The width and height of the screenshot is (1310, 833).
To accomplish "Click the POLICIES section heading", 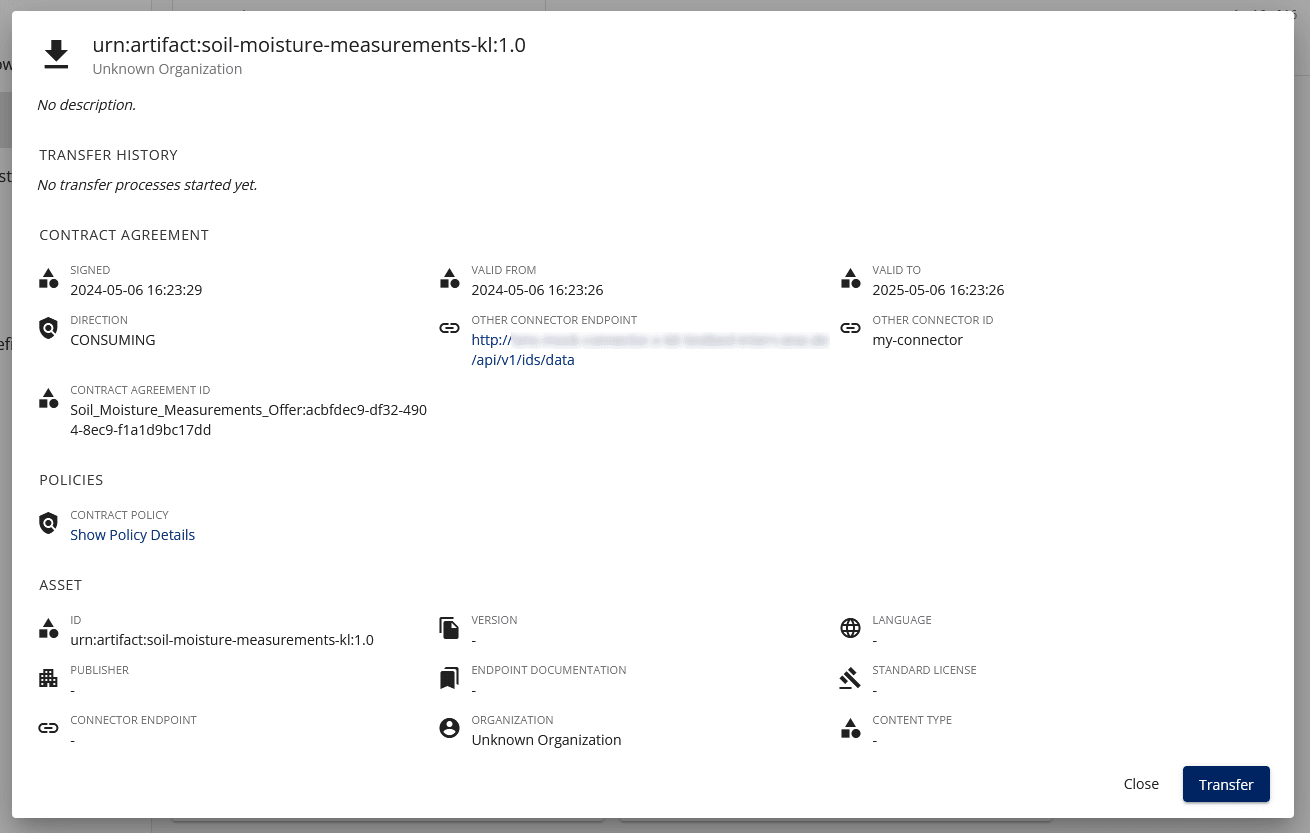I will point(71,480).
